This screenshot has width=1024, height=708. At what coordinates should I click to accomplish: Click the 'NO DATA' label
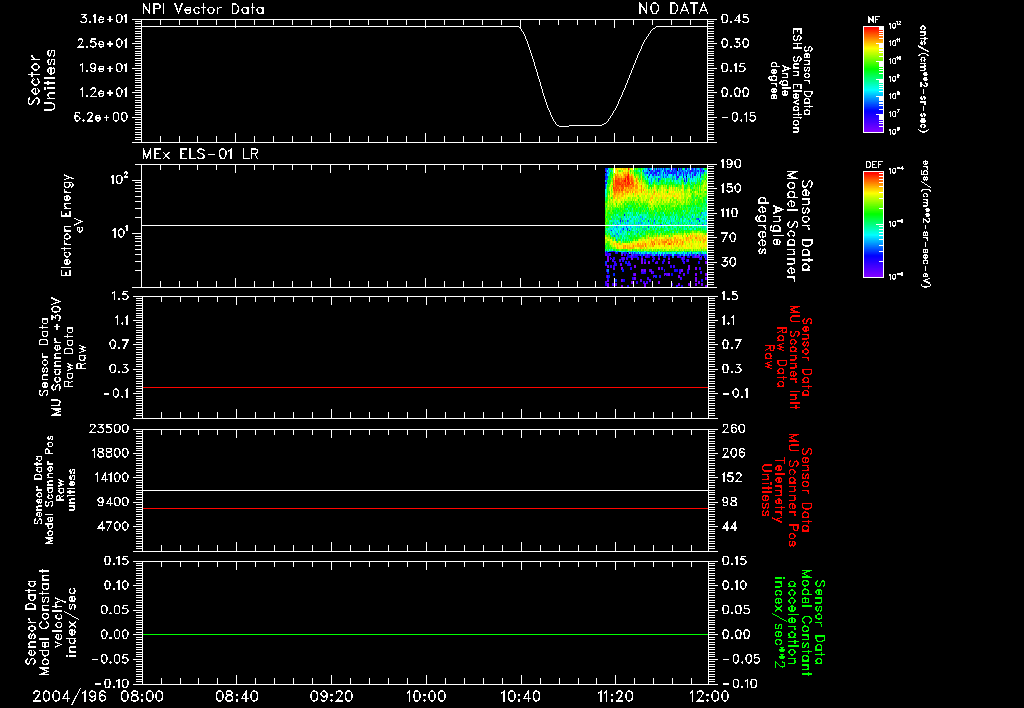click(x=673, y=8)
